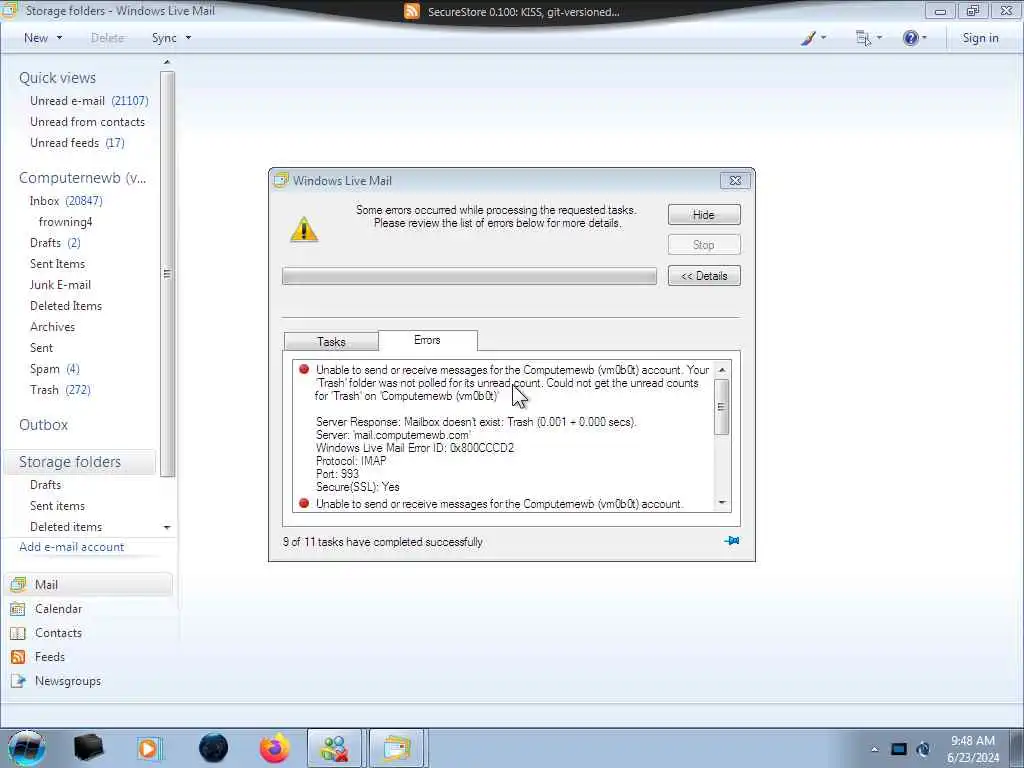Collapse dialog with << Details button

[x=704, y=276]
